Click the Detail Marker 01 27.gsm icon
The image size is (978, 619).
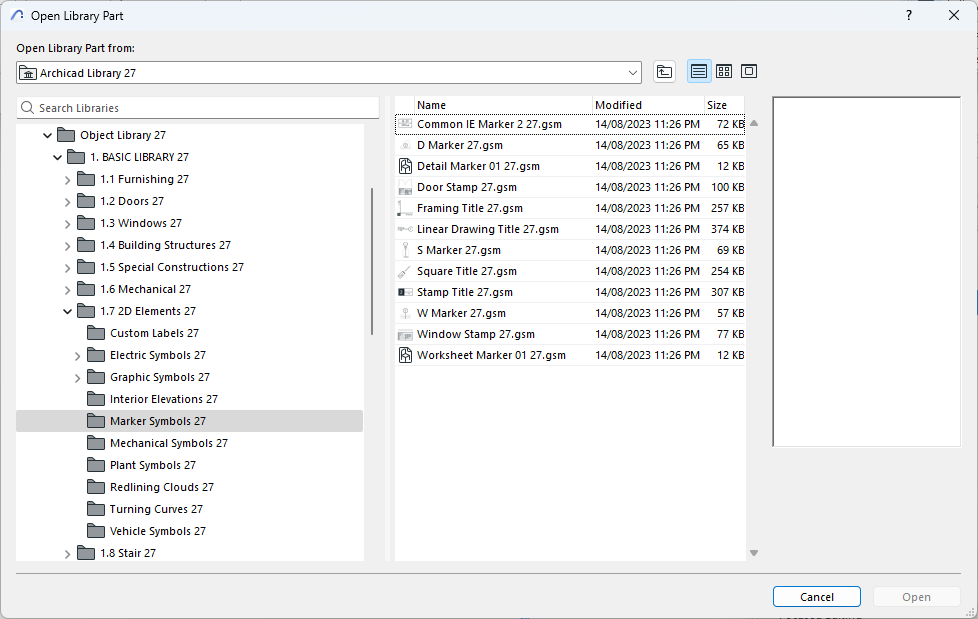pyautogui.click(x=405, y=166)
